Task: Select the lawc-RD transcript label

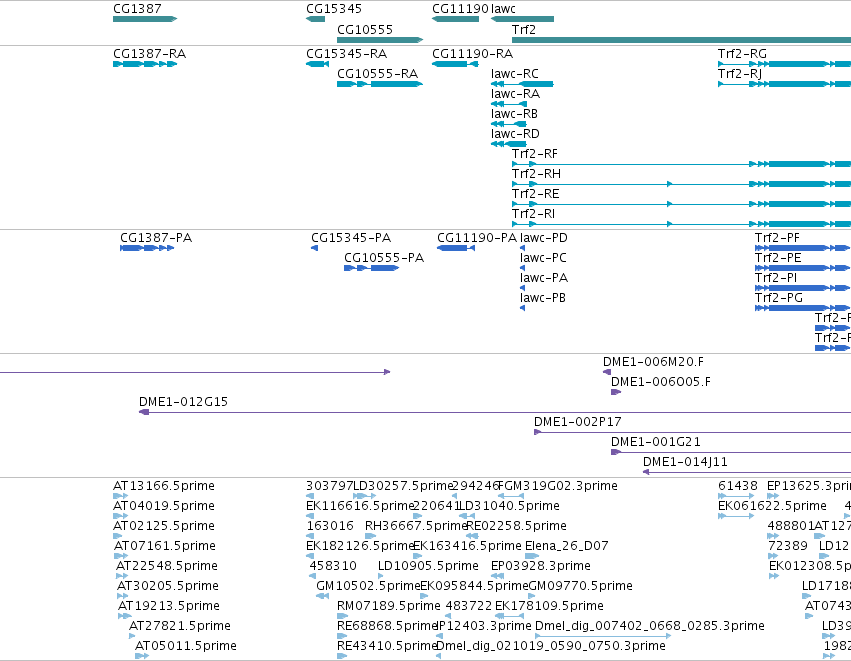Action: pos(515,134)
